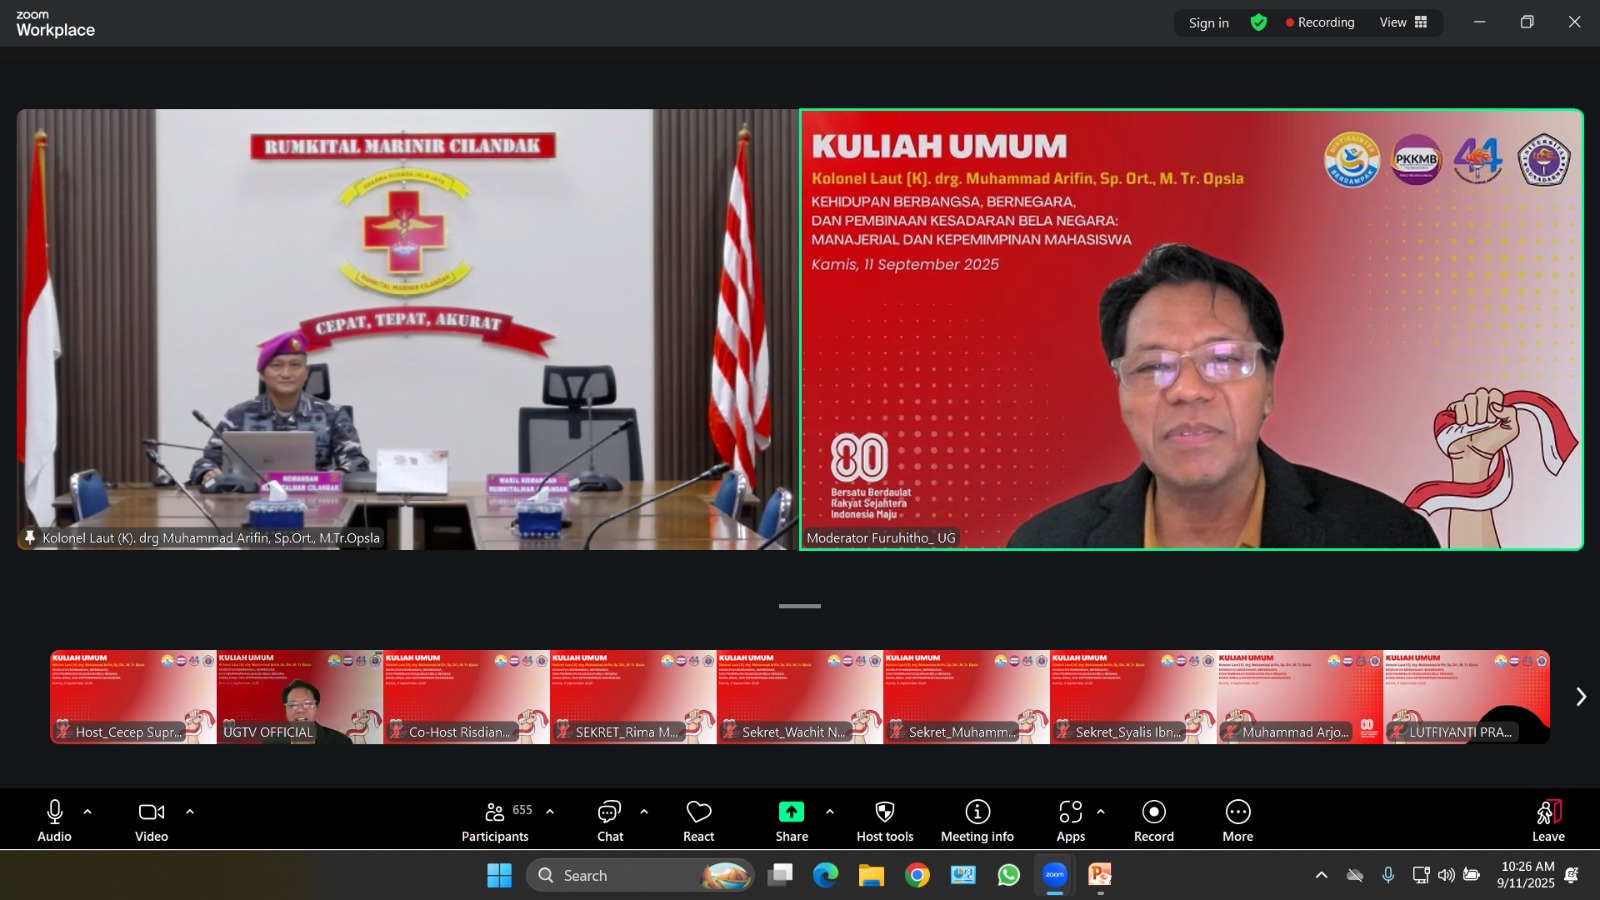The image size is (1600, 900).
Task: Open the Participants panel
Action: tap(495, 821)
